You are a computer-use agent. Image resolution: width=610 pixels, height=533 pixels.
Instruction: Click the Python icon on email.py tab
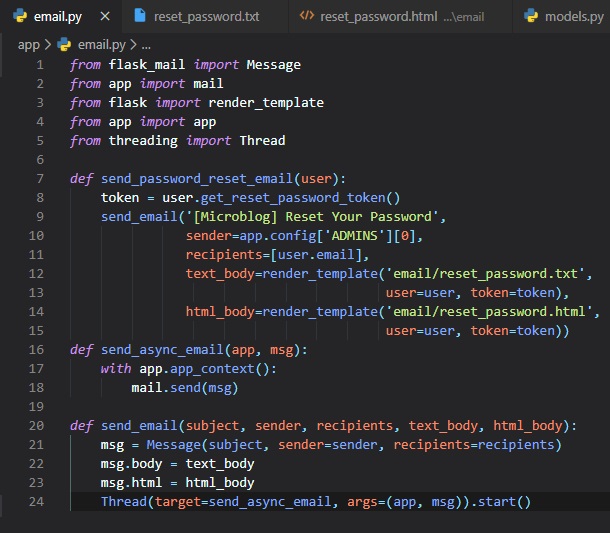[20, 16]
